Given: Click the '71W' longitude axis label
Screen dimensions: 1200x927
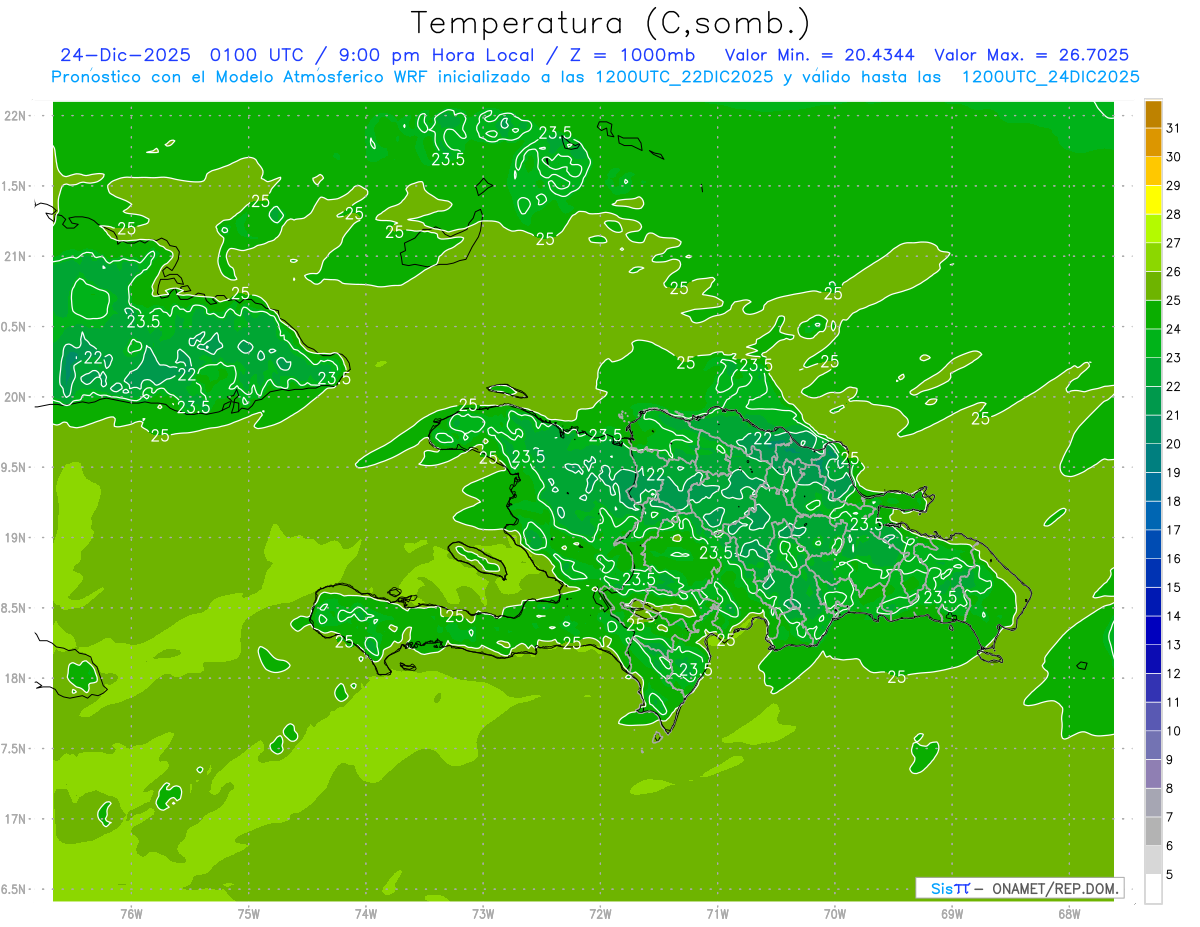Looking at the screenshot, I should pyautogui.click(x=717, y=913).
